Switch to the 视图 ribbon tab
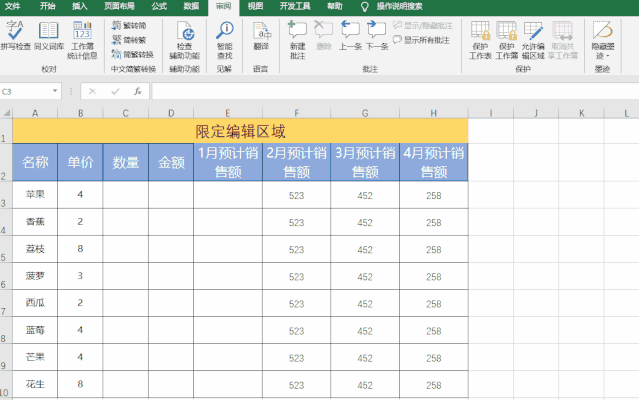This screenshot has height=400, width=639. (x=256, y=6)
